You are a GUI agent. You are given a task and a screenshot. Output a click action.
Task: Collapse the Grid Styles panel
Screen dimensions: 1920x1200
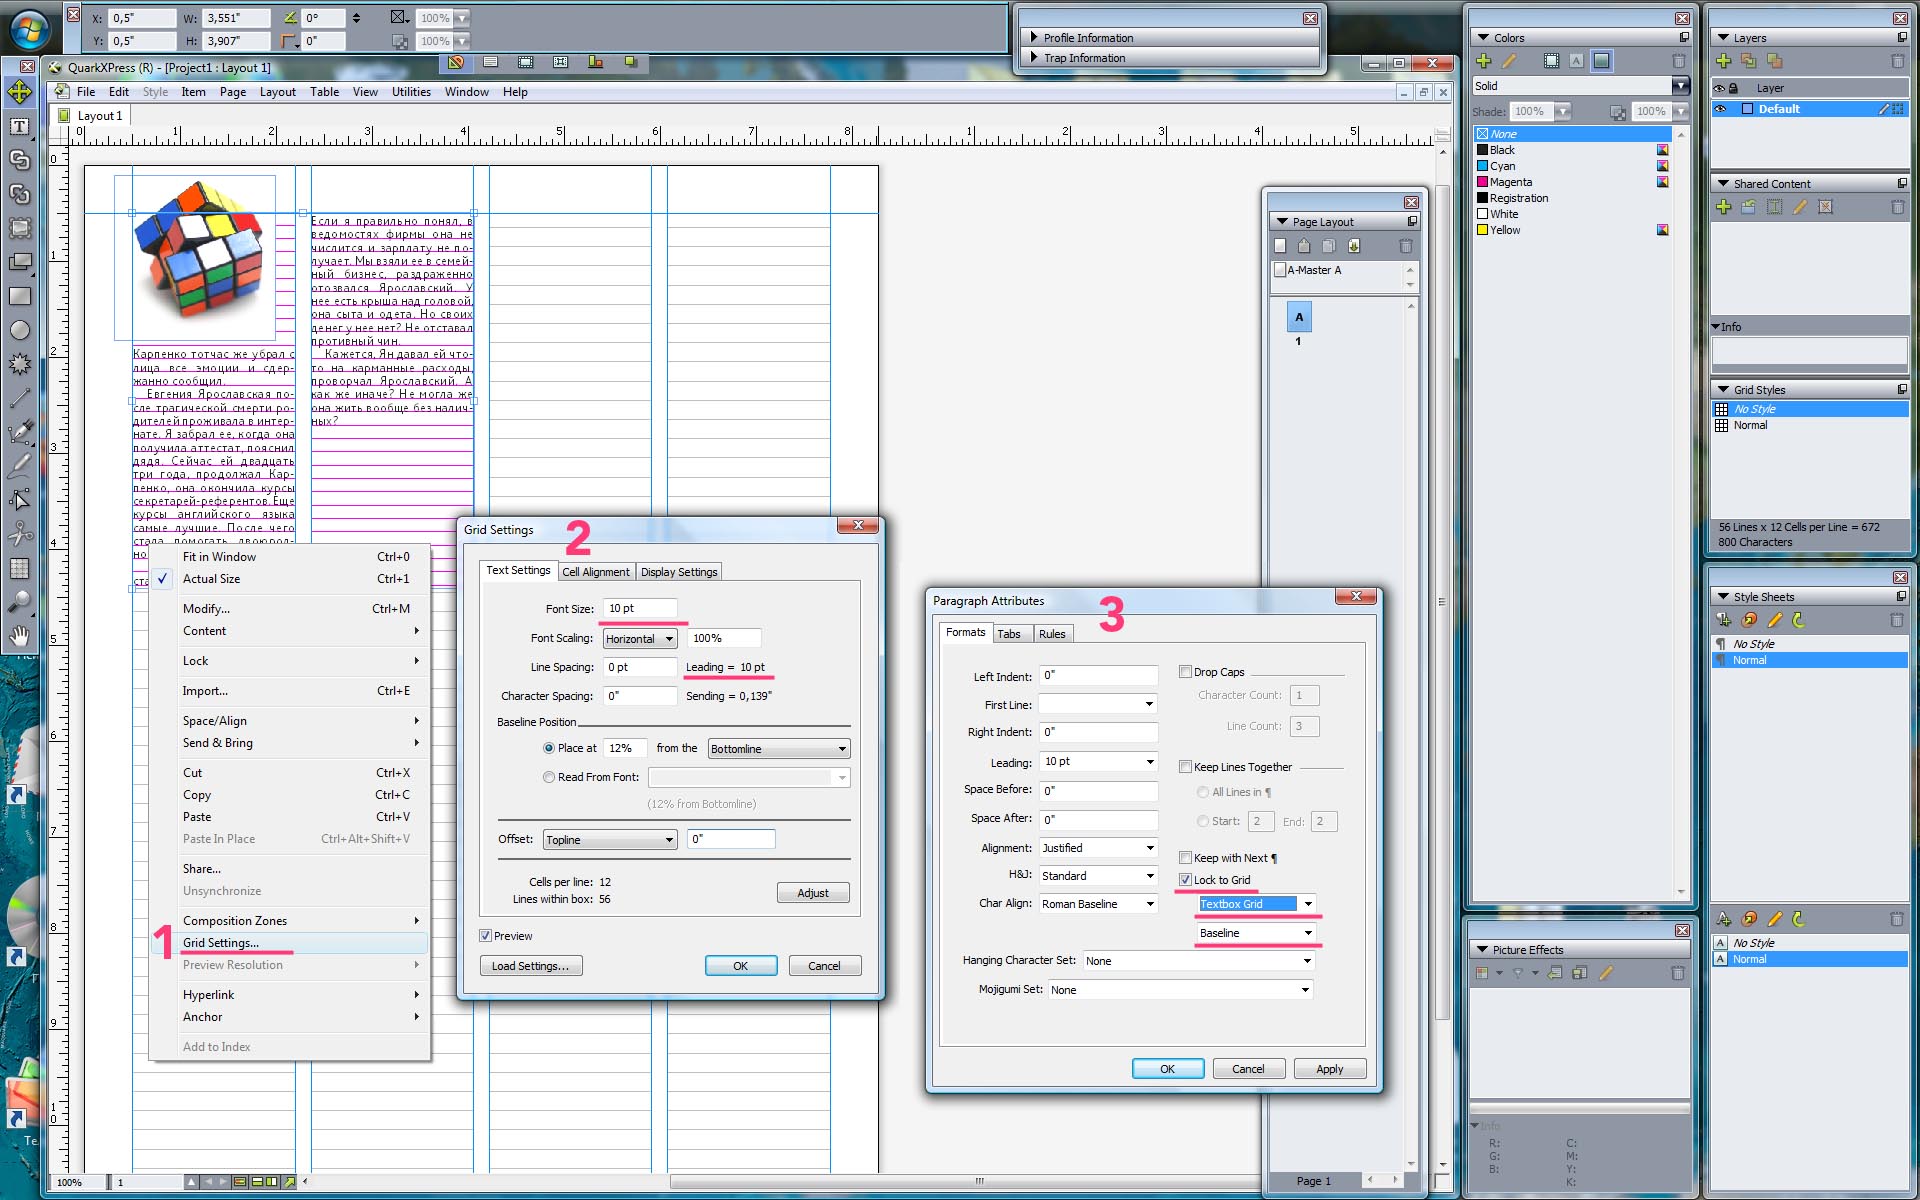tap(1723, 390)
